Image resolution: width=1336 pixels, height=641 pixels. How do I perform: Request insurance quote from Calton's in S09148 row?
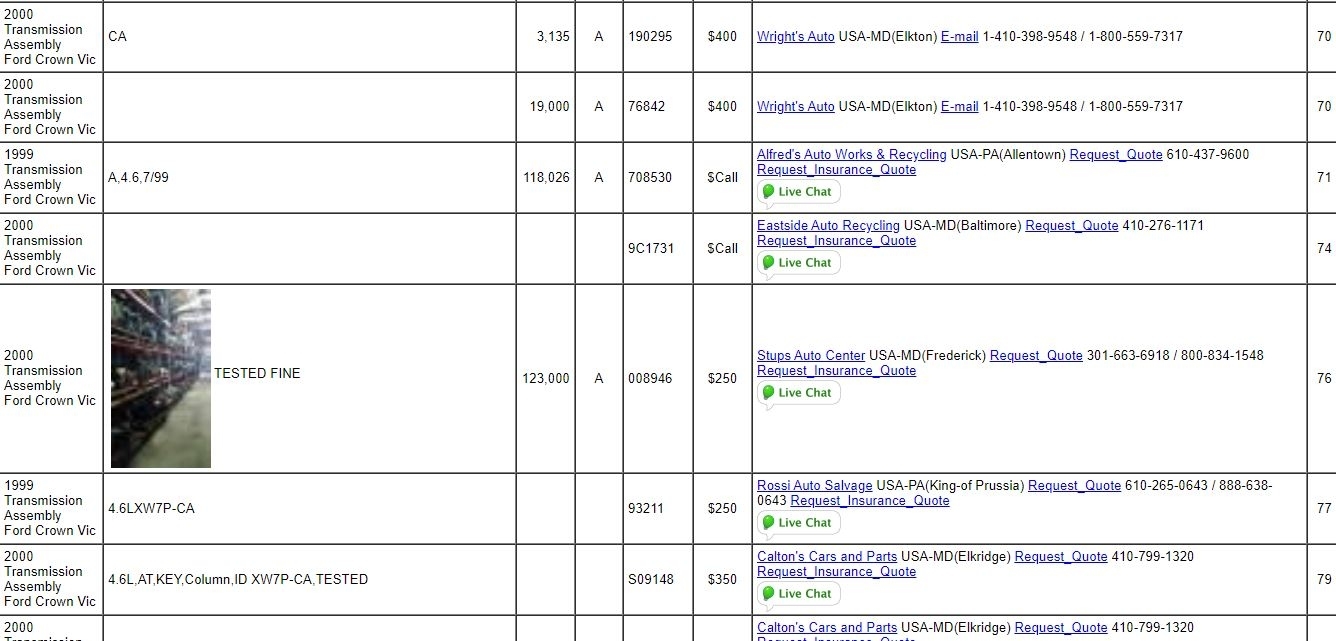point(836,572)
